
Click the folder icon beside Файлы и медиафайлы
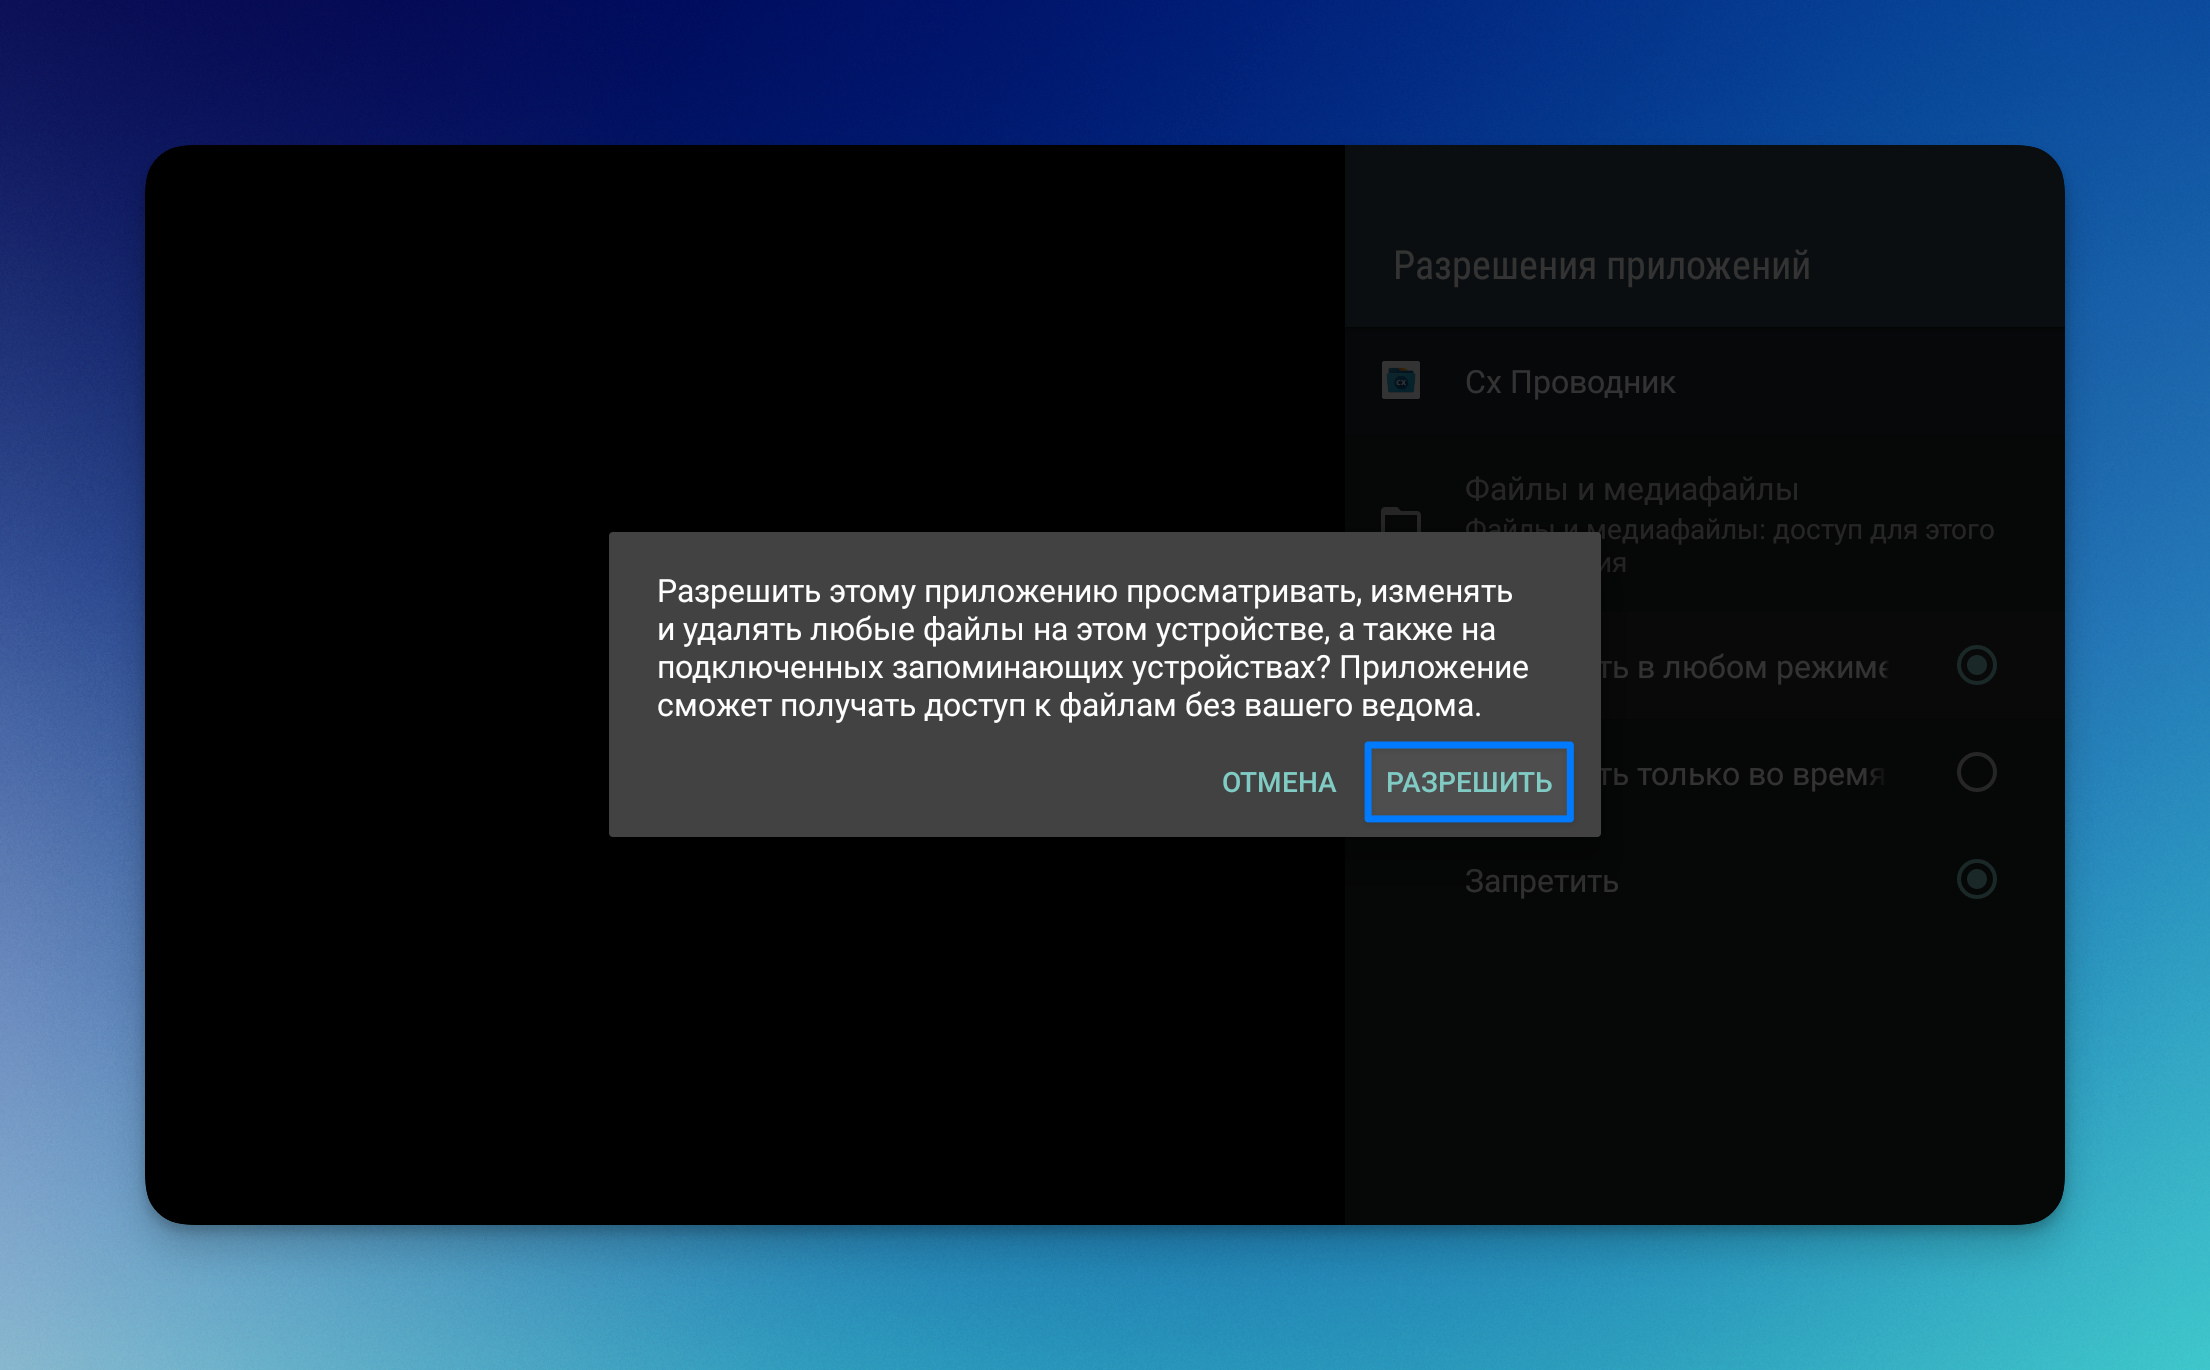1400,520
